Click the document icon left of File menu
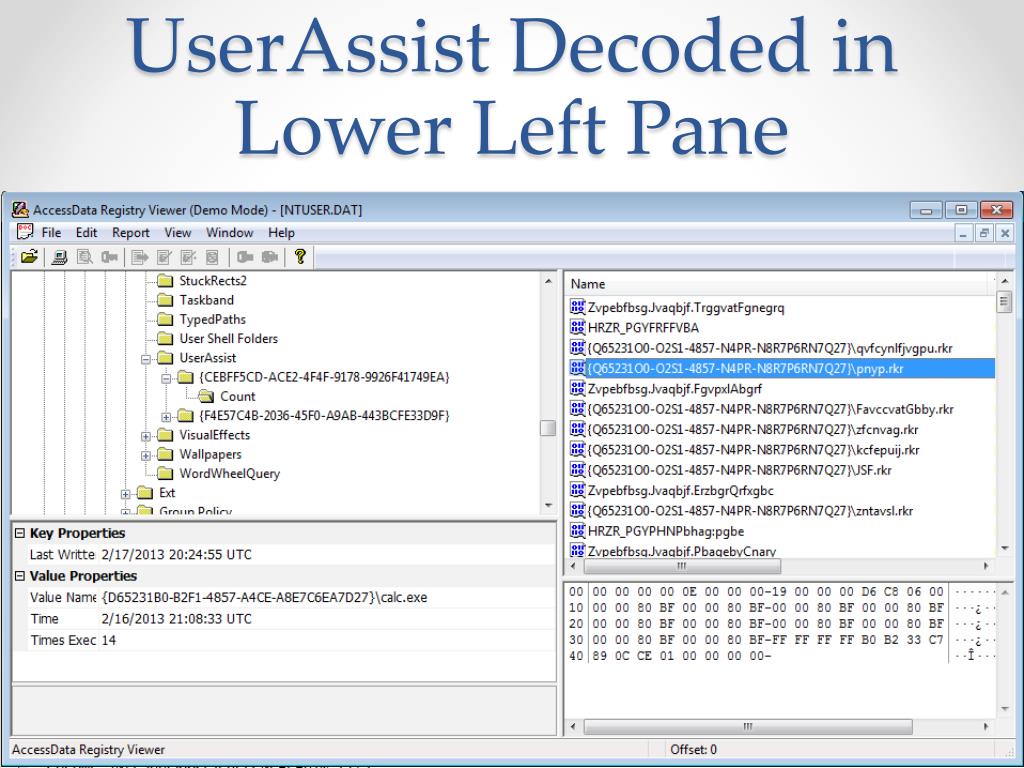The image size is (1024, 768). tap(25, 232)
